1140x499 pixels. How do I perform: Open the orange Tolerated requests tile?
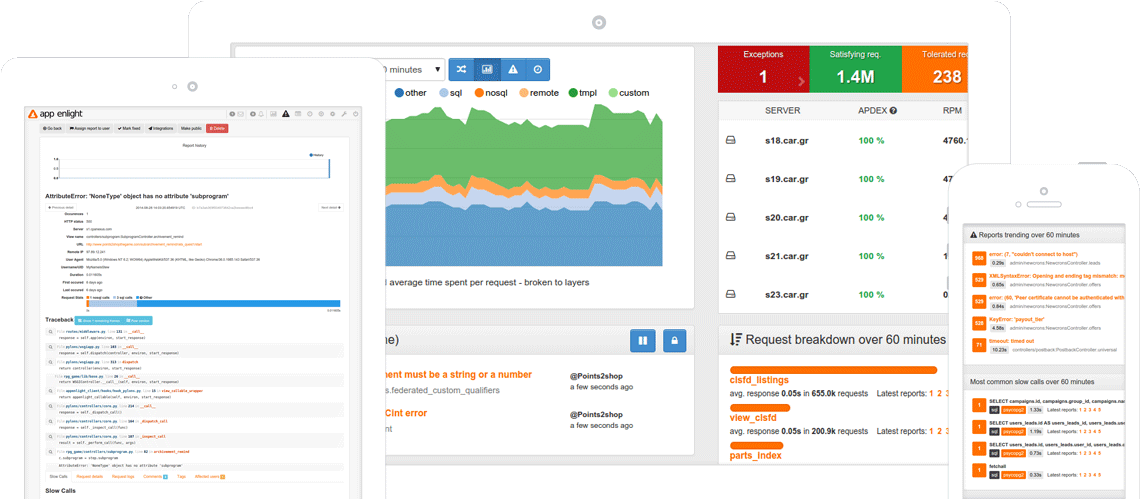pos(935,69)
